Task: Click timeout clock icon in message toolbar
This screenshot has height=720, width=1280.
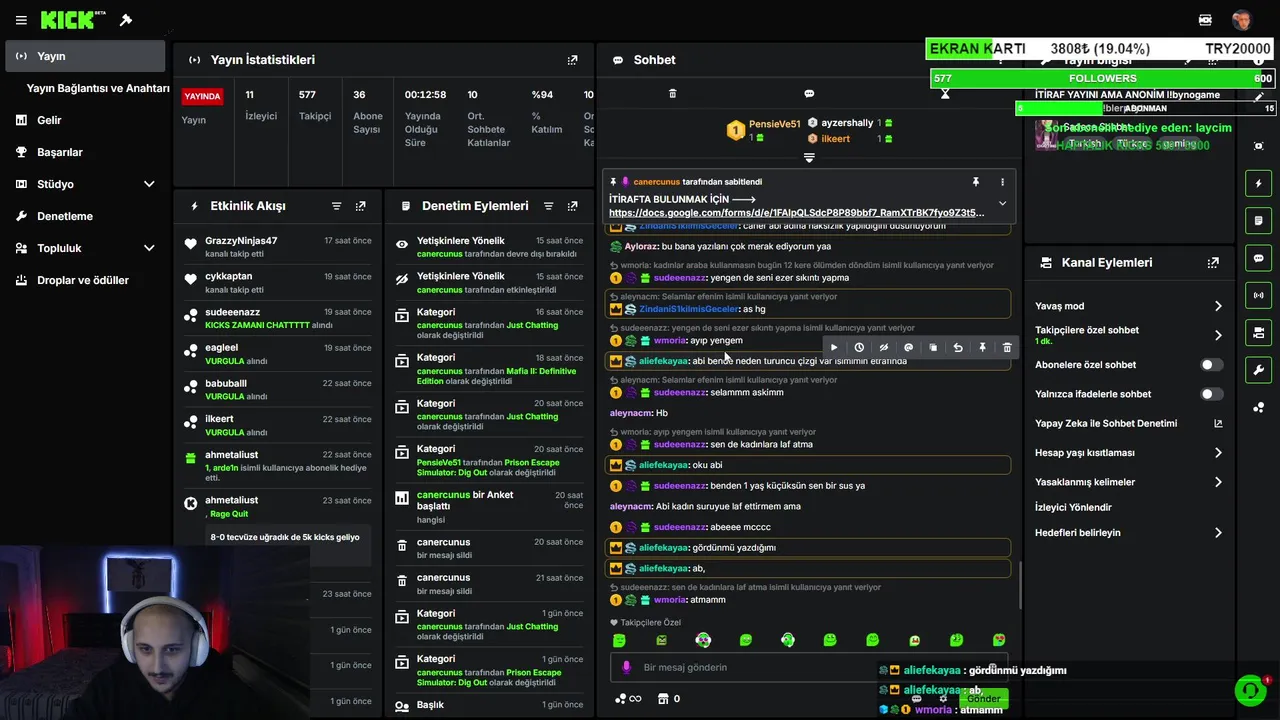Action: point(859,347)
